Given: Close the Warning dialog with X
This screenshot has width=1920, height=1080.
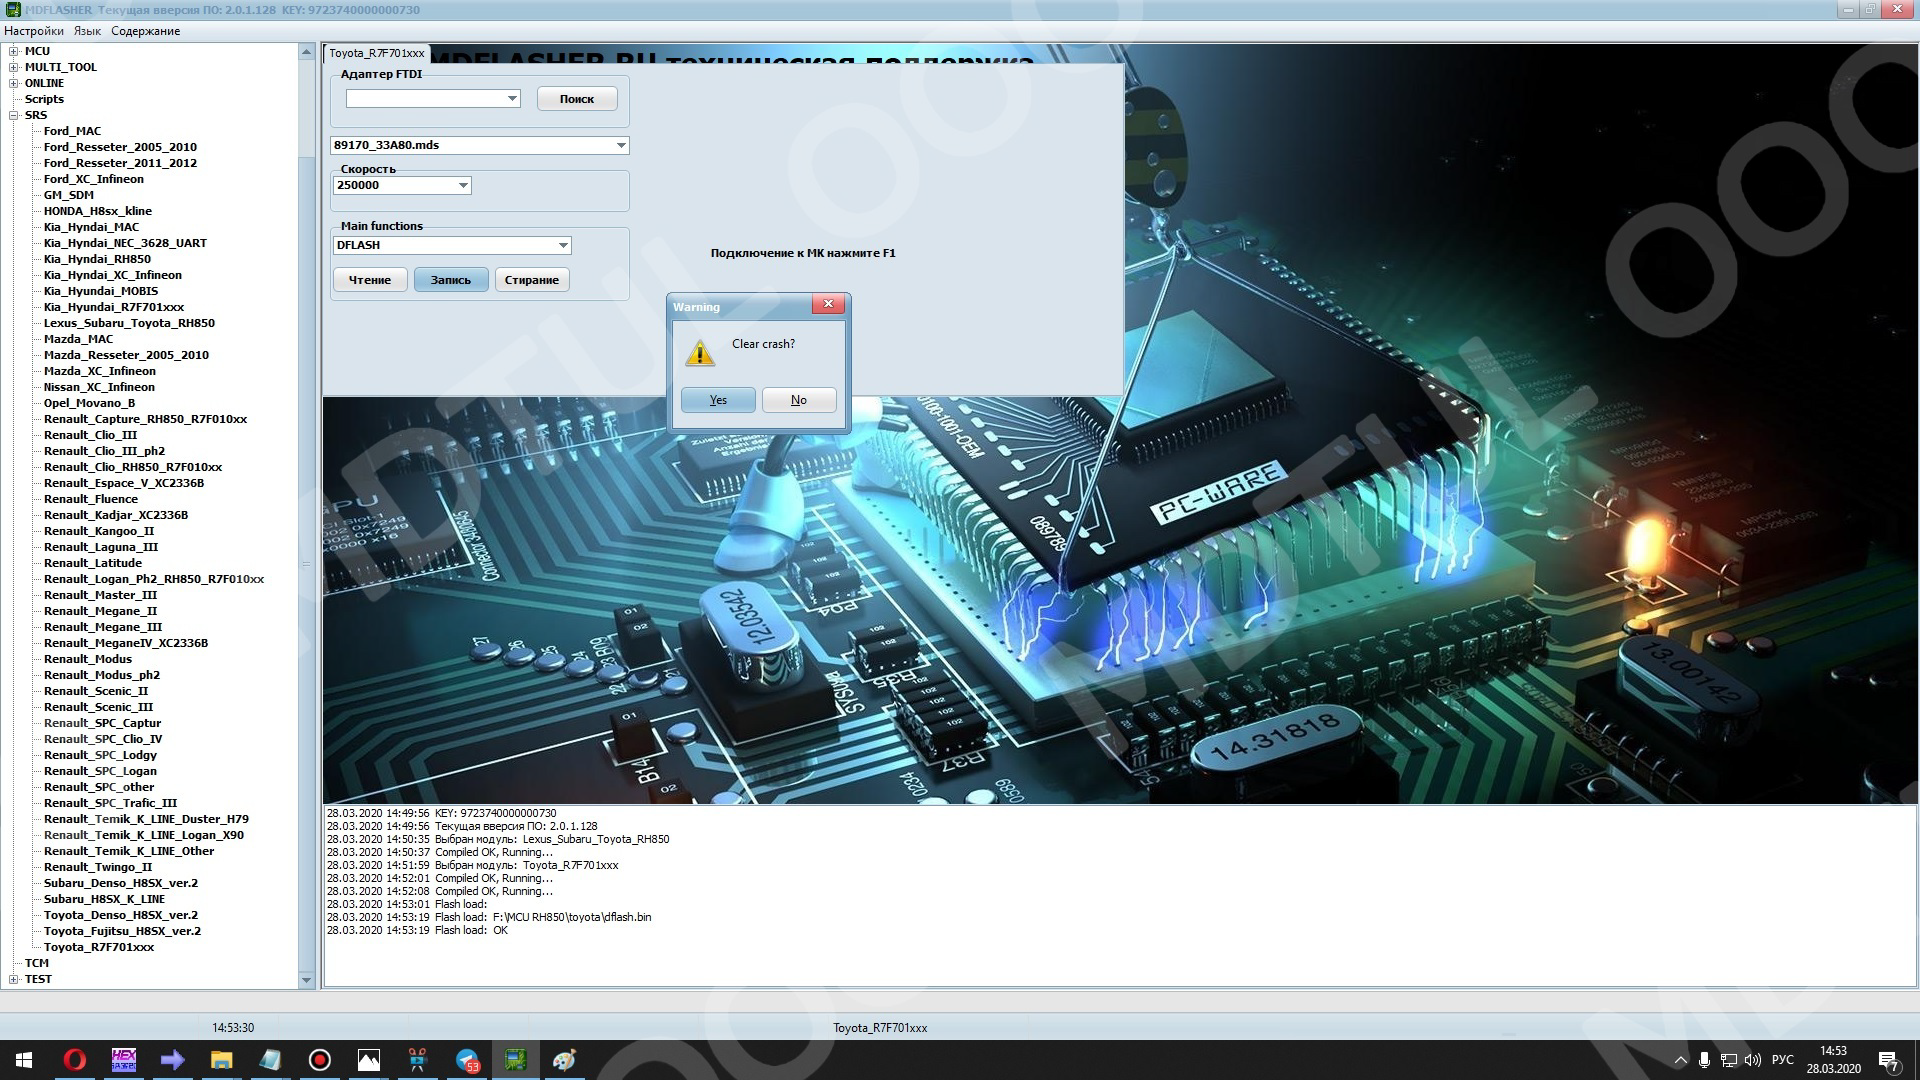Looking at the screenshot, I should 828,304.
